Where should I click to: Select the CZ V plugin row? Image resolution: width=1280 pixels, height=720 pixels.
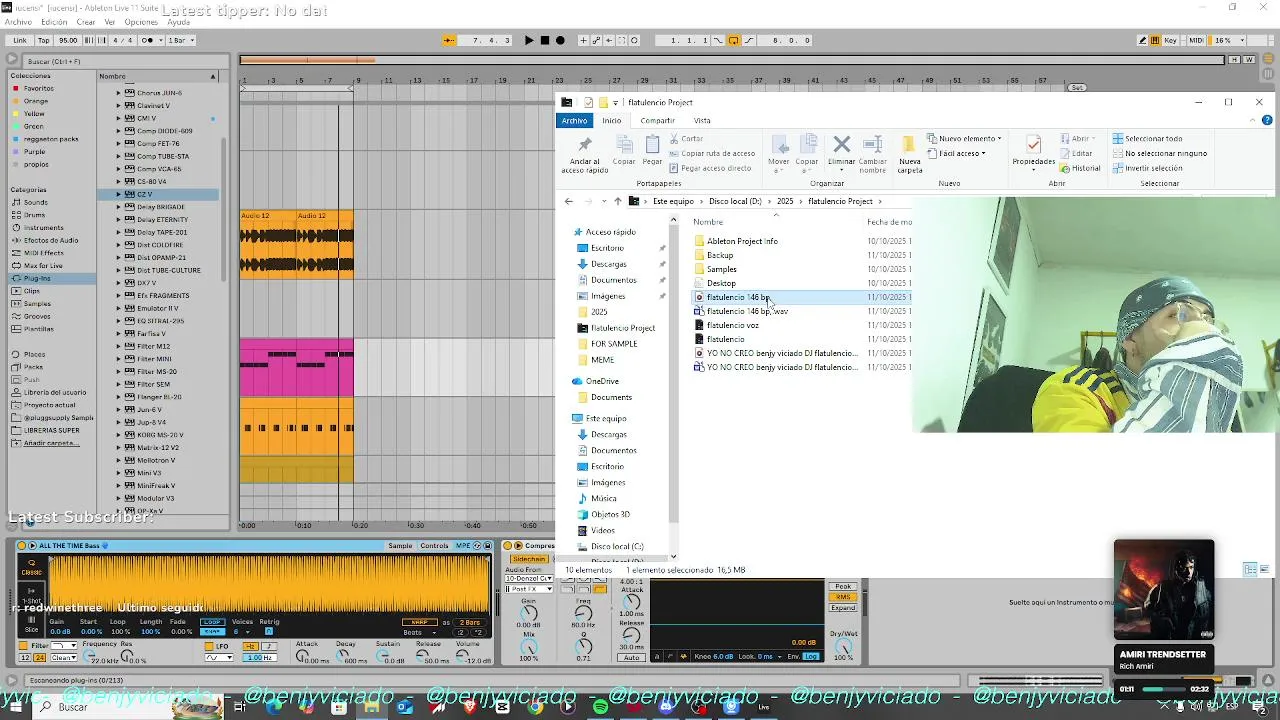(158, 194)
